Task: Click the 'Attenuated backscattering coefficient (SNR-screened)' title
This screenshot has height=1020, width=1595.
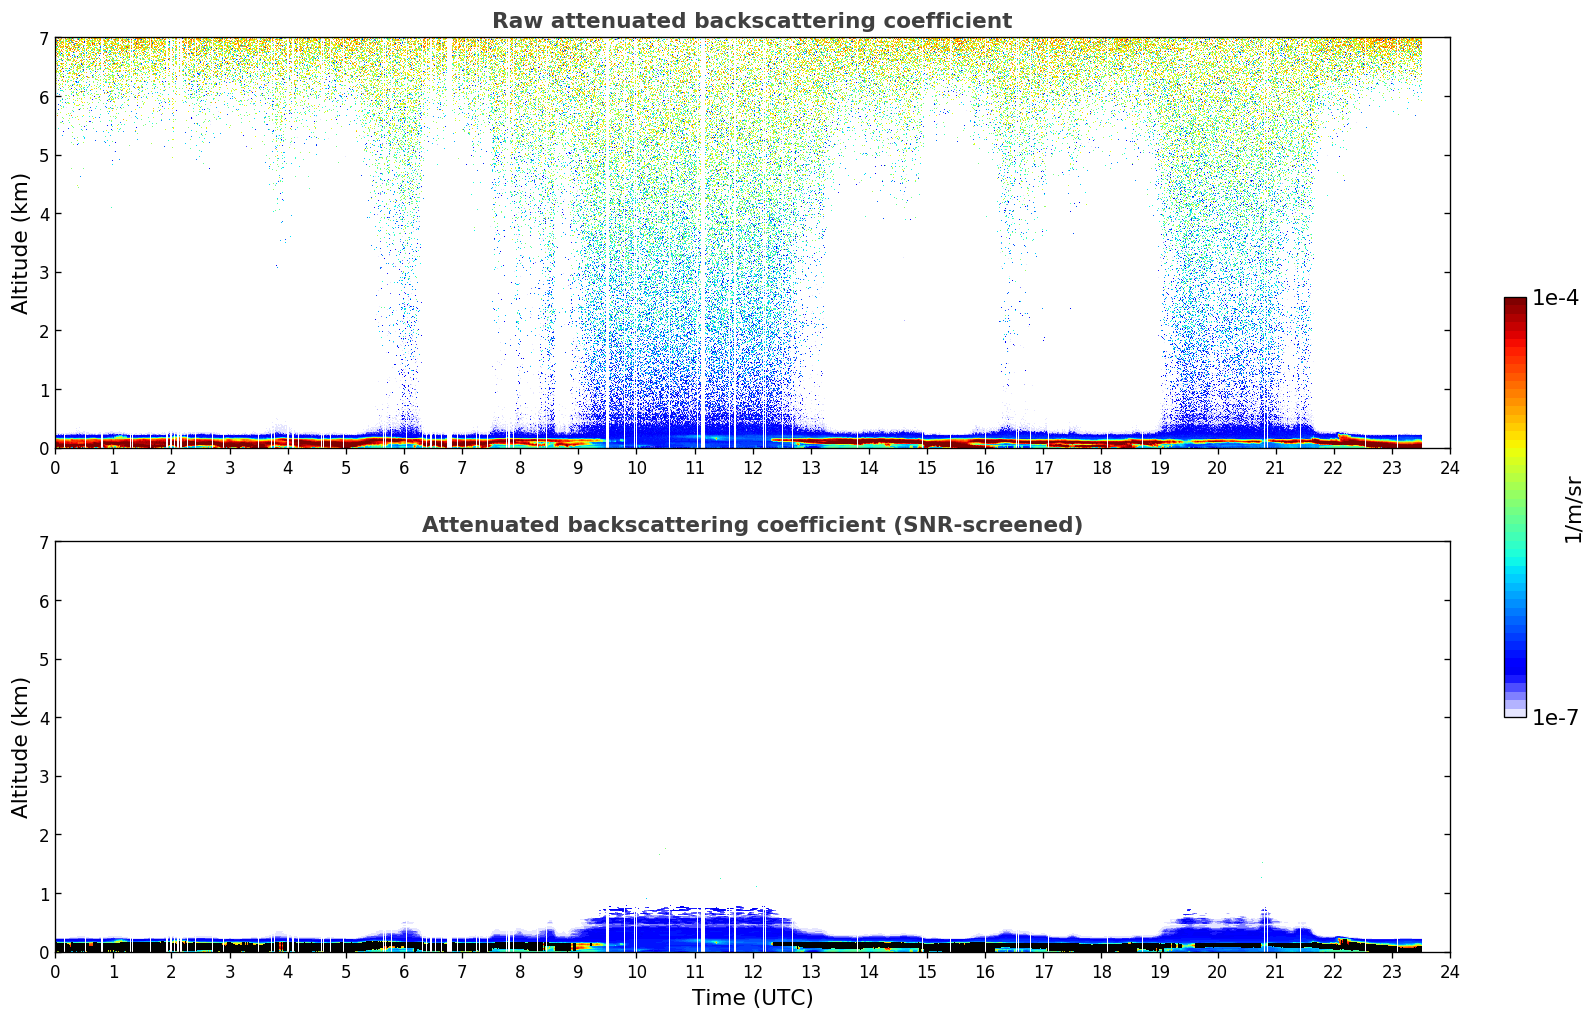Action: [x=751, y=525]
